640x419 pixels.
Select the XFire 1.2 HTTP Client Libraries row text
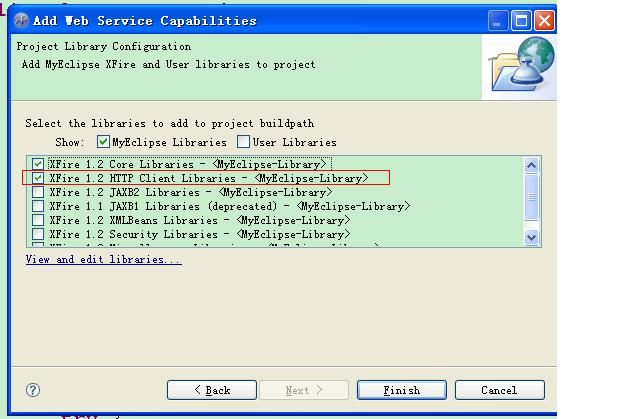click(209, 178)
